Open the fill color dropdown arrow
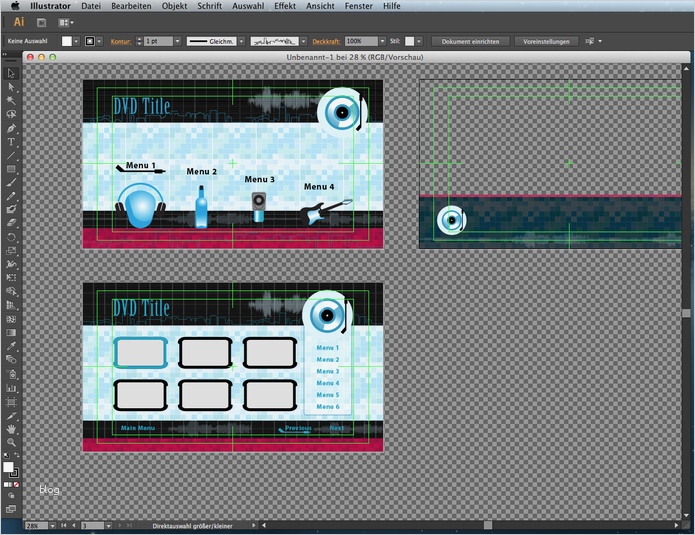This screenshot has height=535, width=695. [76, 41]
